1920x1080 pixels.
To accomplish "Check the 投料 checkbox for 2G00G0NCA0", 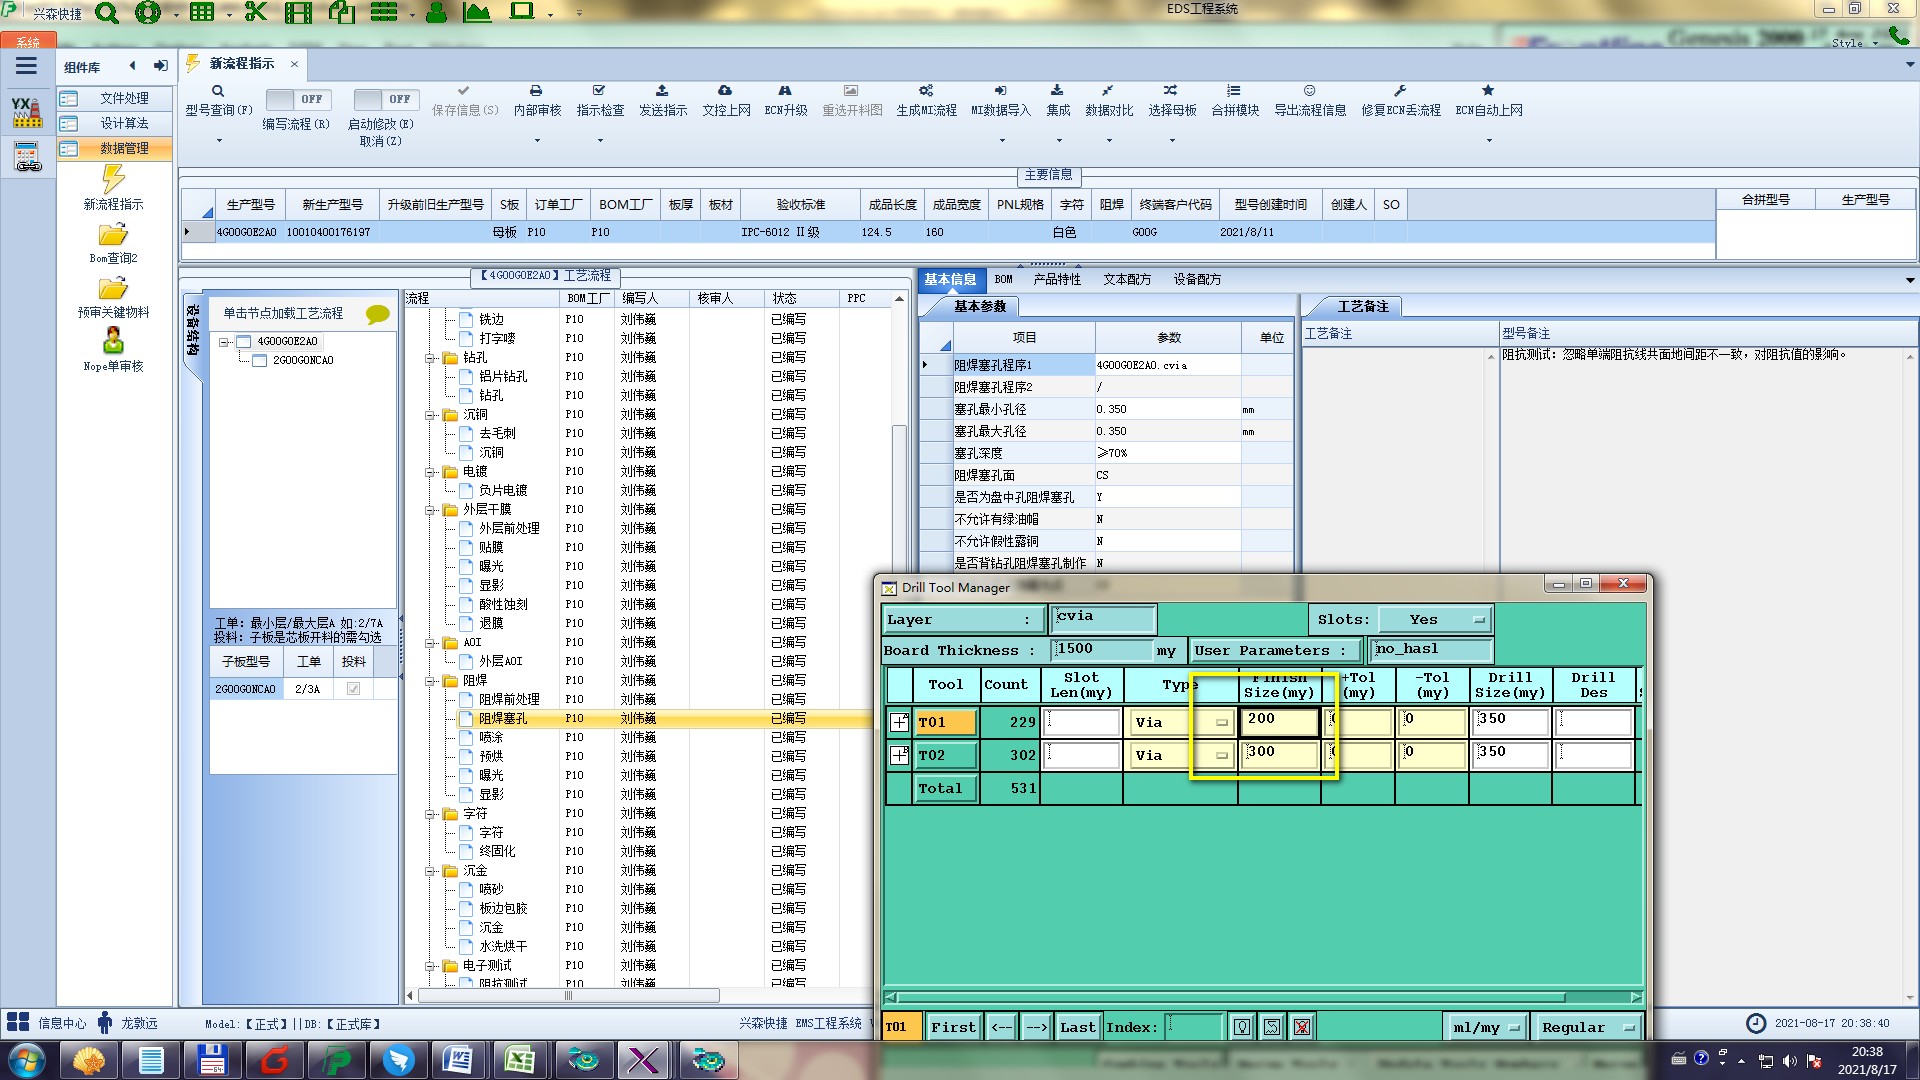I will pos(353,689).
